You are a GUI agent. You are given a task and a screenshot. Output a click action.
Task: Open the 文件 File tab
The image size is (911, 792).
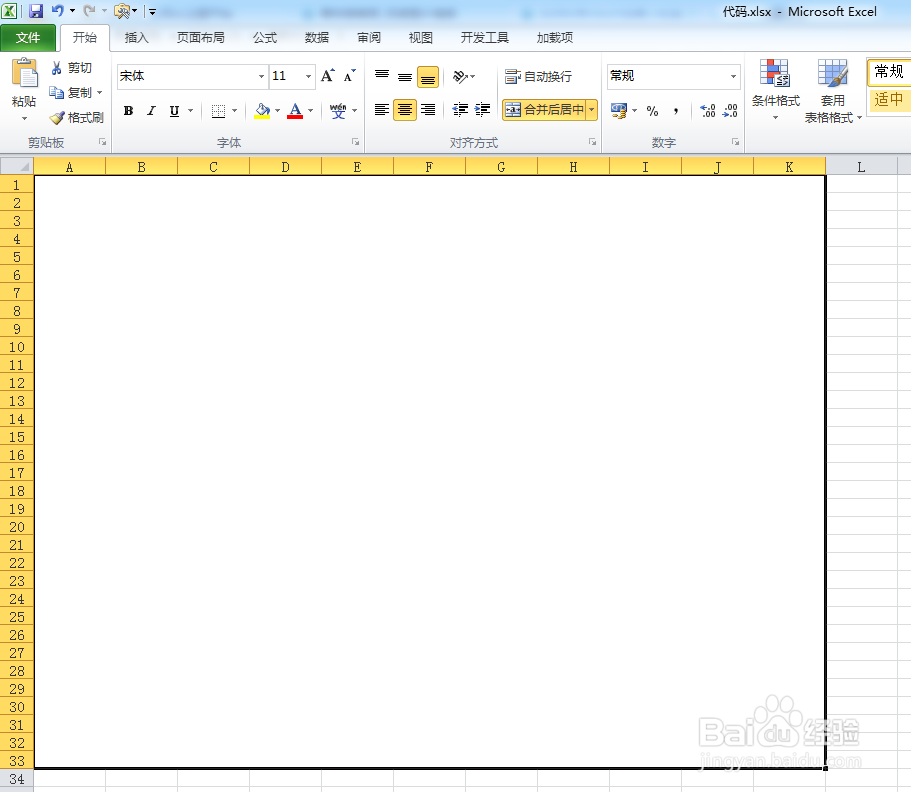(28, 38)
